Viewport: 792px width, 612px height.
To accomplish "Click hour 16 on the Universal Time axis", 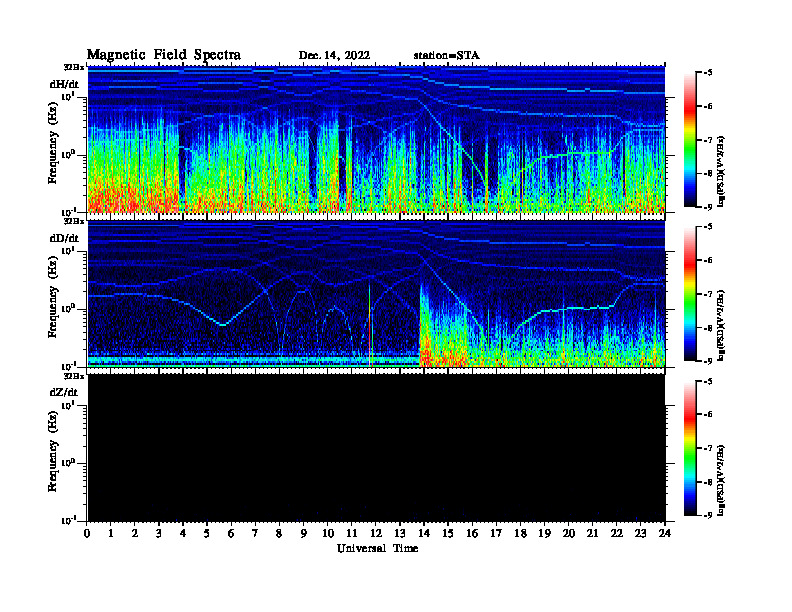I will click(472, 533).
